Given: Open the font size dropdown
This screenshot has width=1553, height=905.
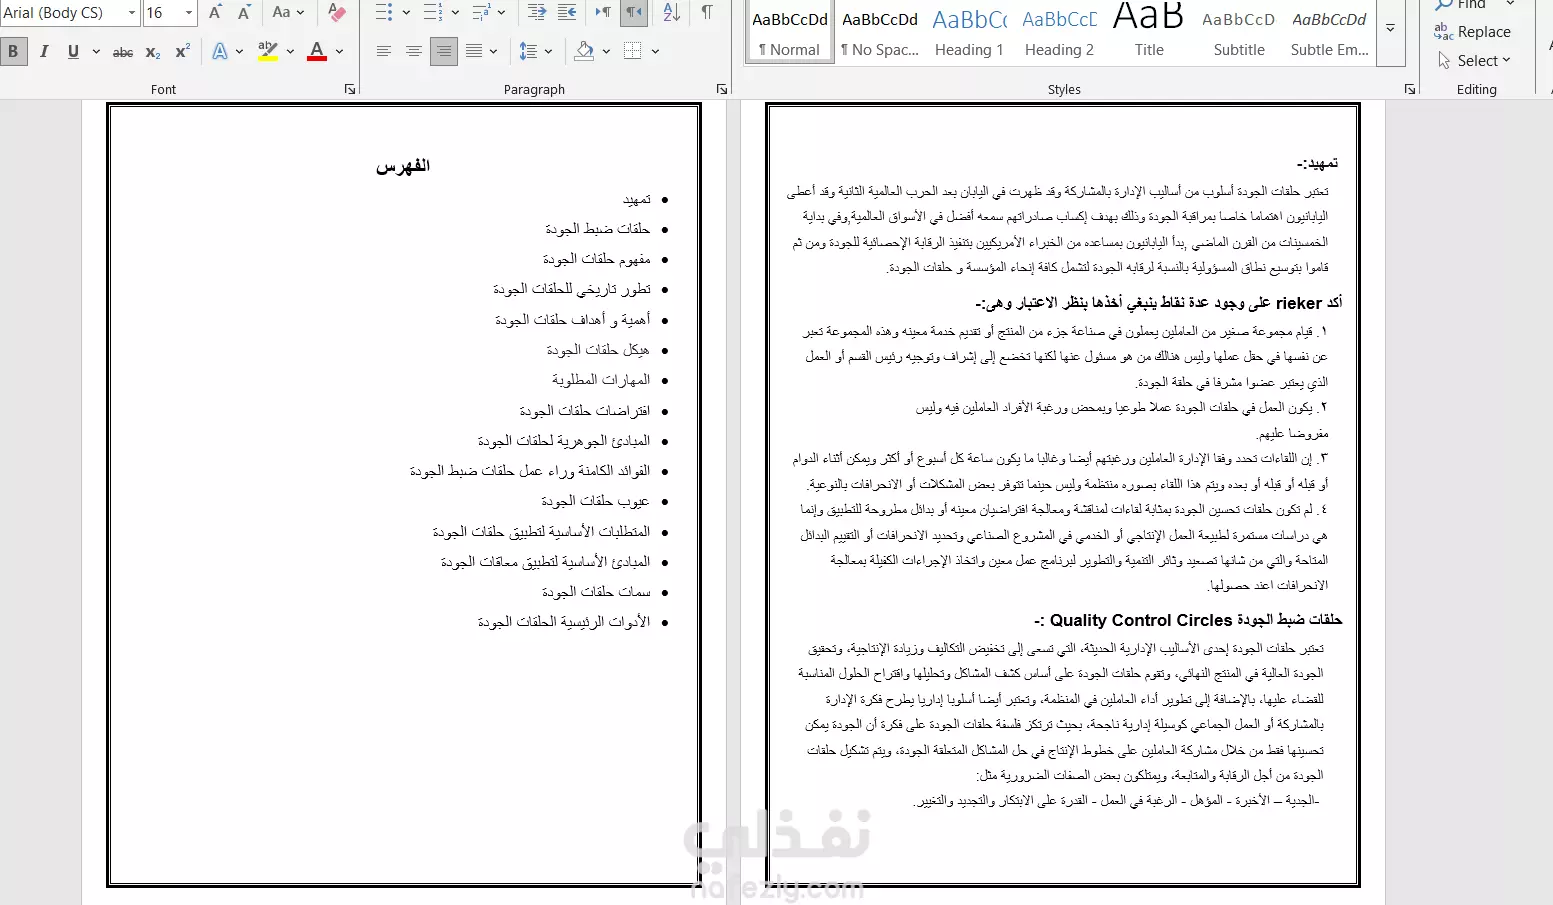Looking at the screenshot, I should click(x=189, y=12).
